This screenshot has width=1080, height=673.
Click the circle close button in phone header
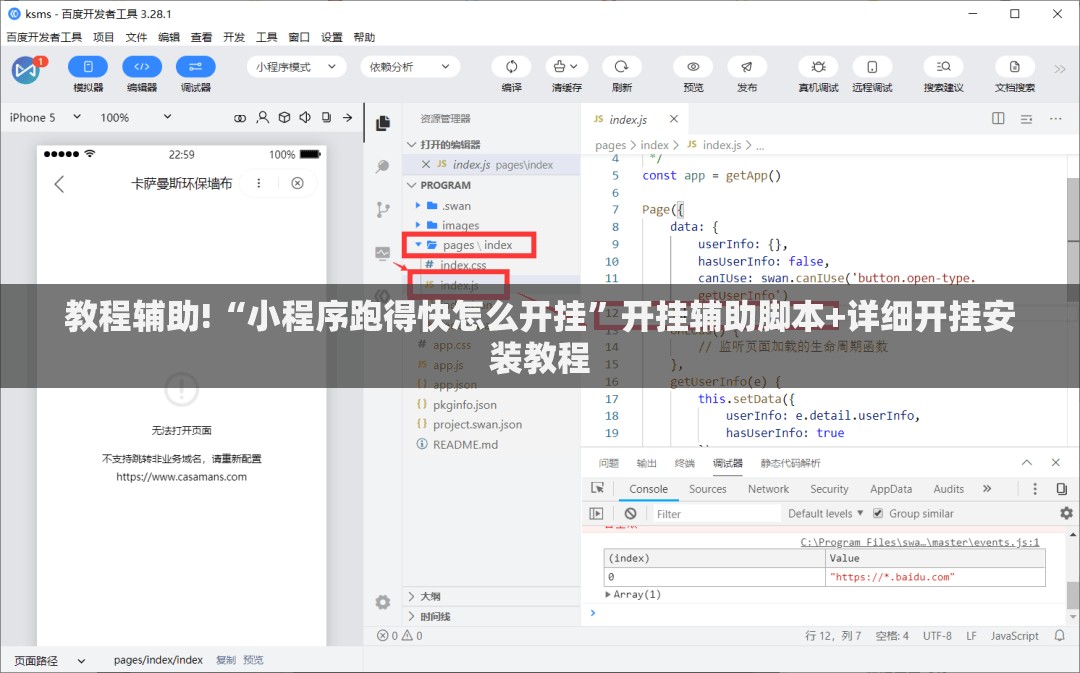(298, 183)
